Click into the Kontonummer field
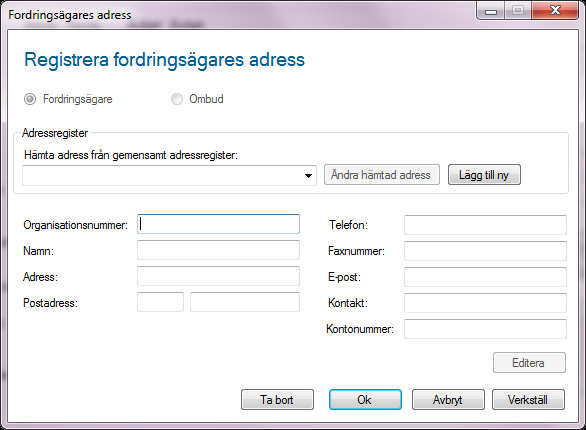Image resolution: width=586 pixels, height=430 pixels. [x=485, y=329]
